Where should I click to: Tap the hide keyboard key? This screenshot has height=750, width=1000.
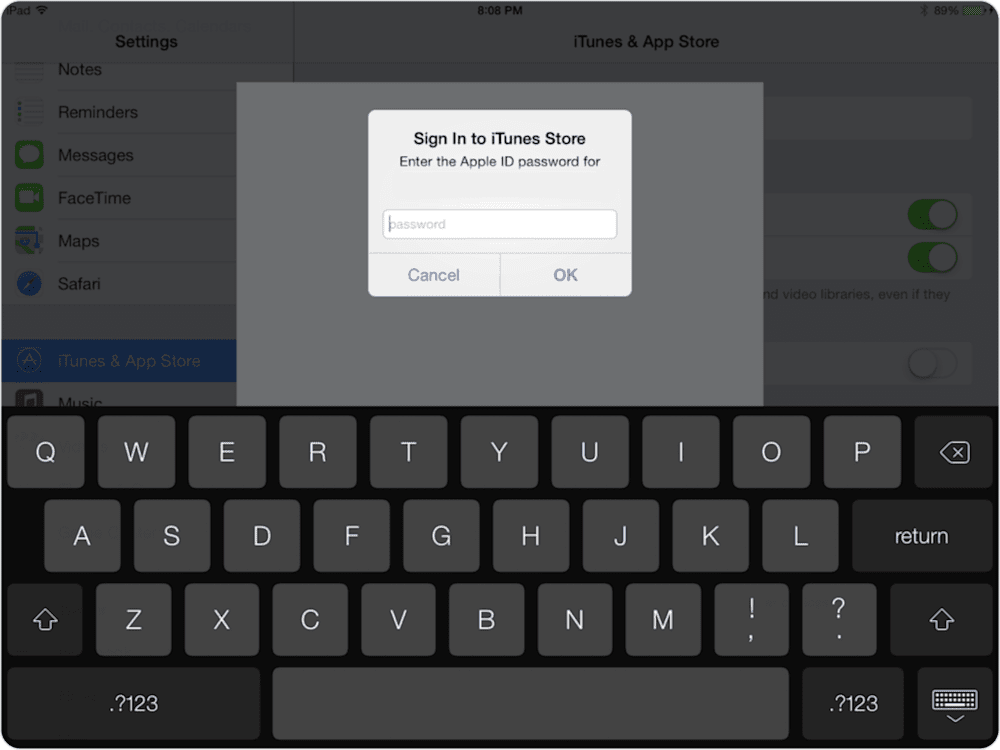point(955,704)
